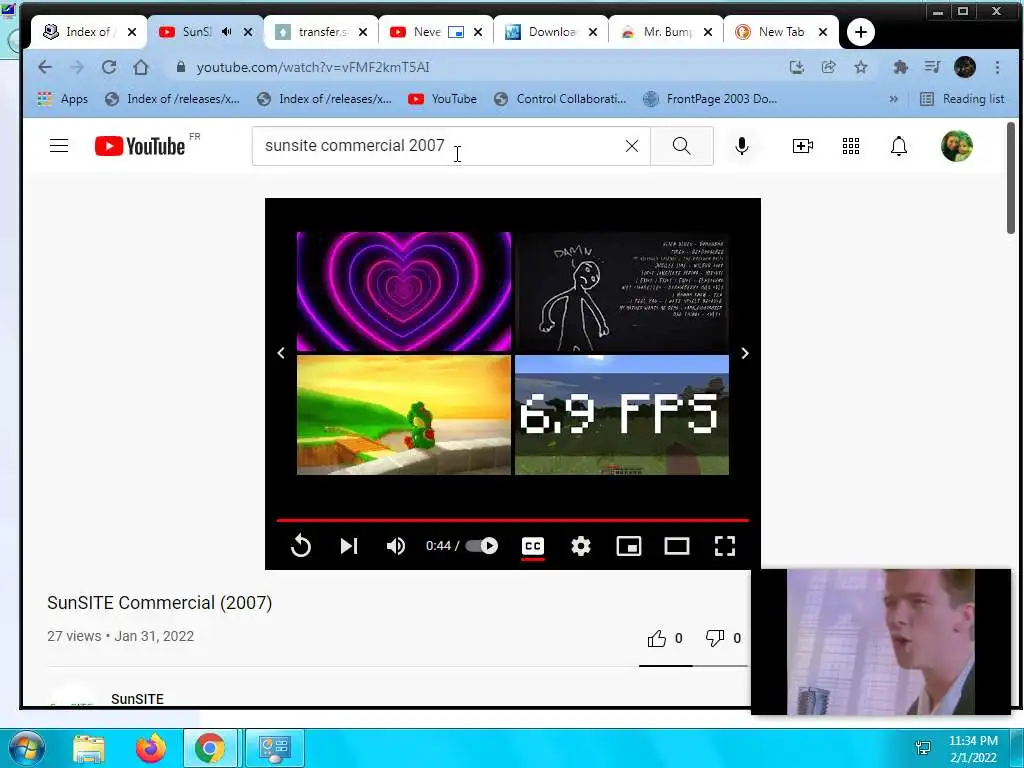Open the Apps bookmark shortcut

pyautogui.click(x=63, y=99)
